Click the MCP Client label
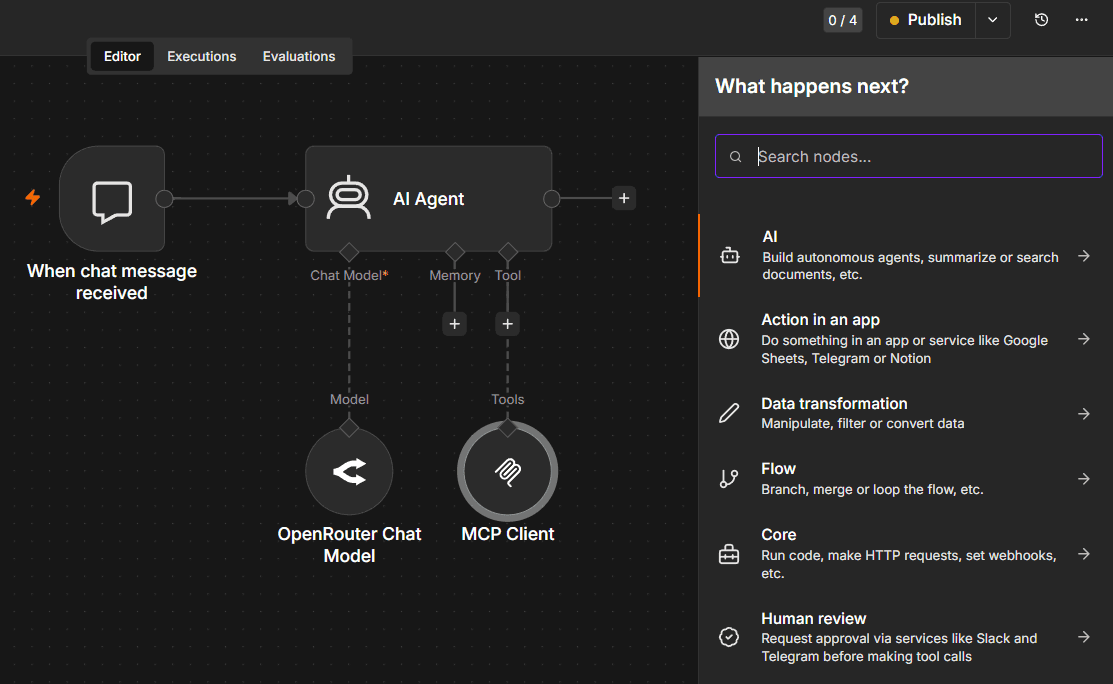 click(508, 534)
